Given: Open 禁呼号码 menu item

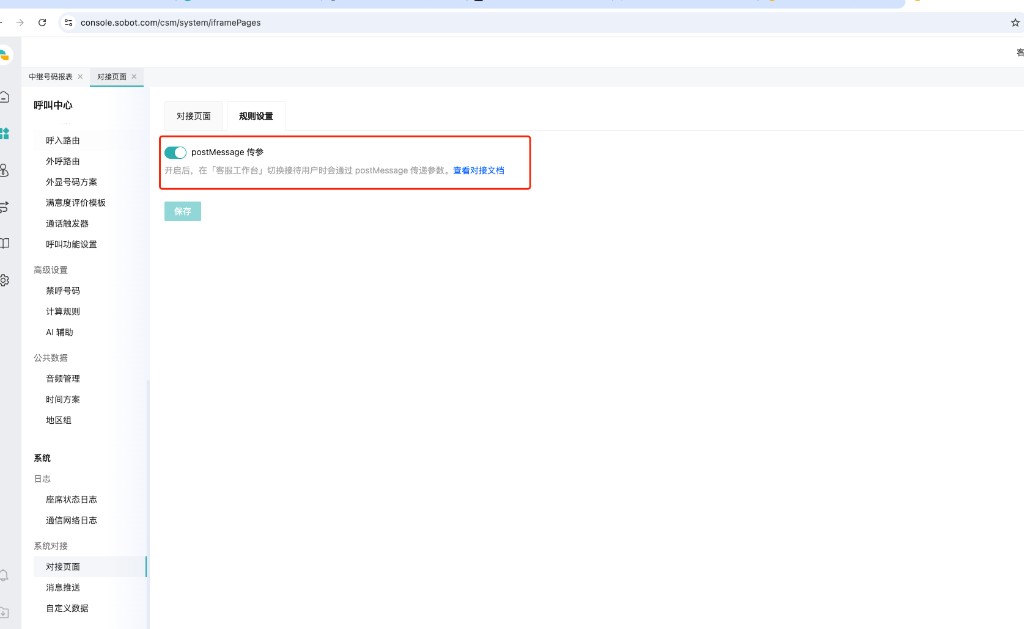Looking at the screenshot, I should click(63, 291).
